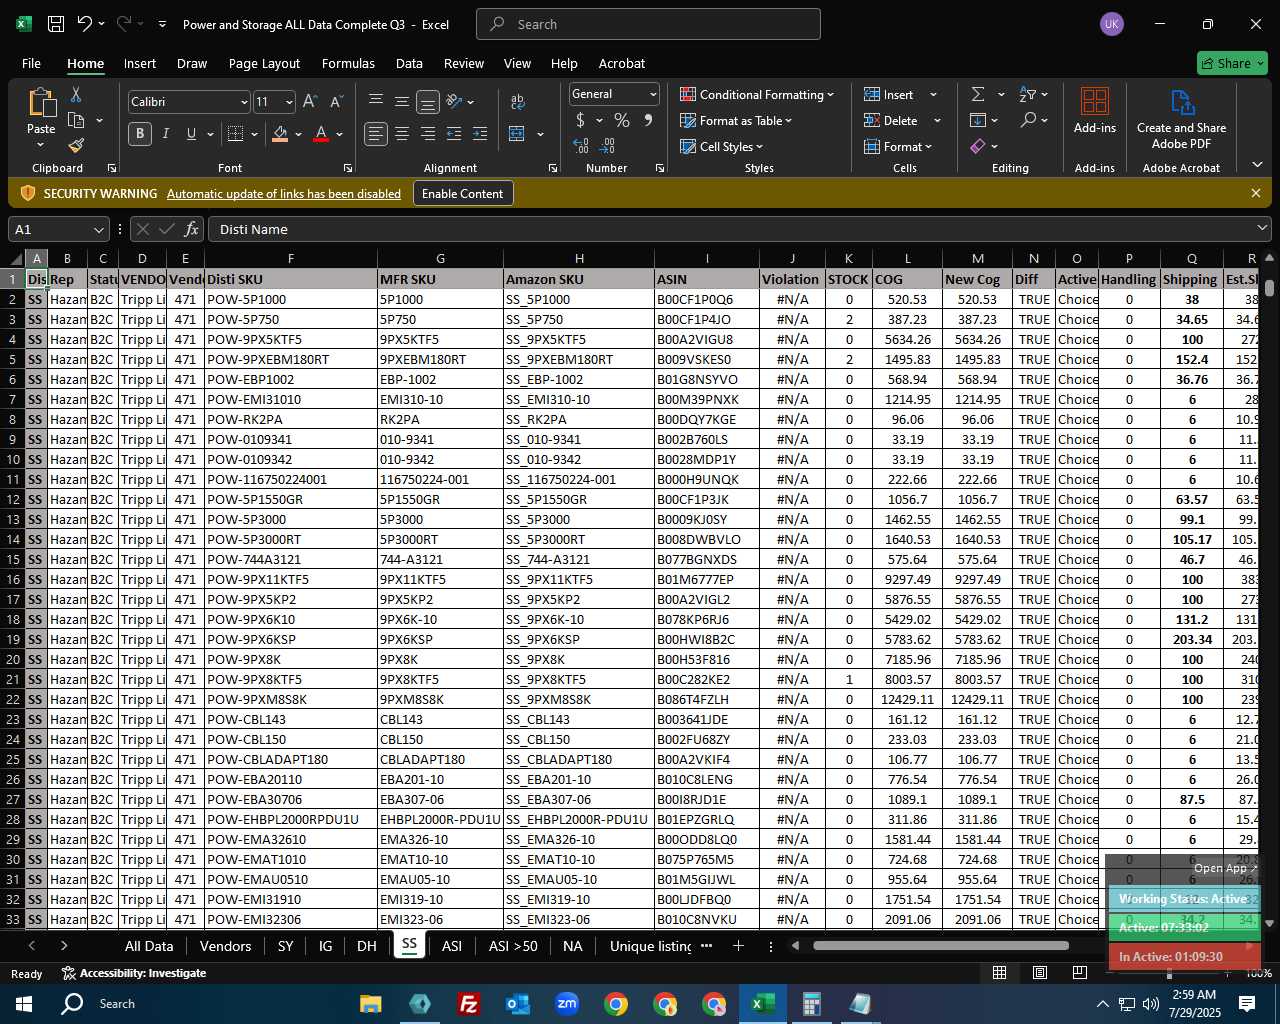Open the Name Box dropdown arrow

pos(98,230)
